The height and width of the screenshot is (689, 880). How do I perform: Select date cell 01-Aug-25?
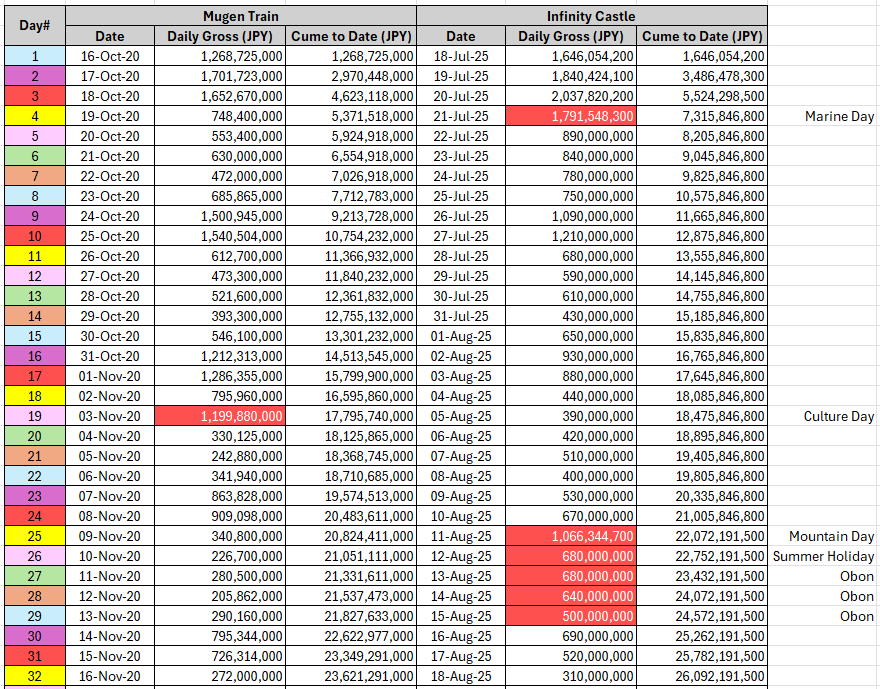(461, 336)
